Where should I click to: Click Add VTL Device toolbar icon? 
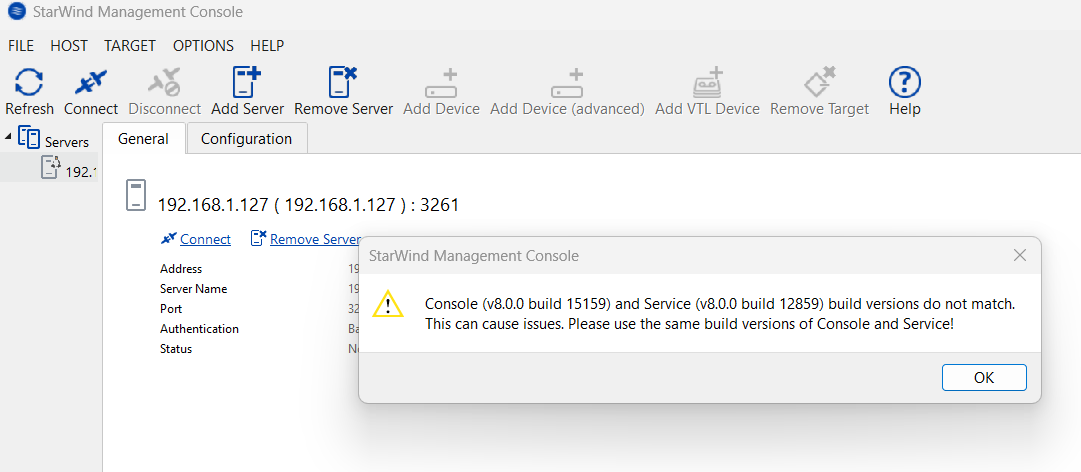pos(707,83)
